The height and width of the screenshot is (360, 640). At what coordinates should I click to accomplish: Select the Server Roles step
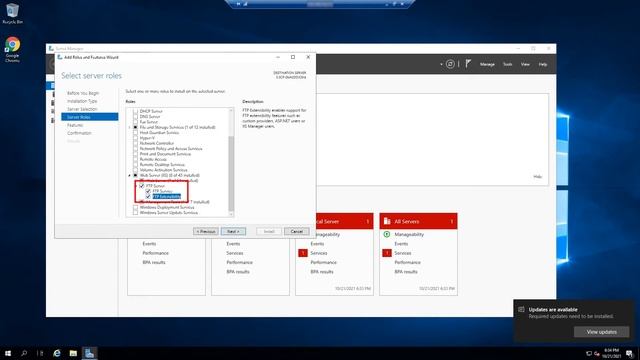click(x=89, y=117)
